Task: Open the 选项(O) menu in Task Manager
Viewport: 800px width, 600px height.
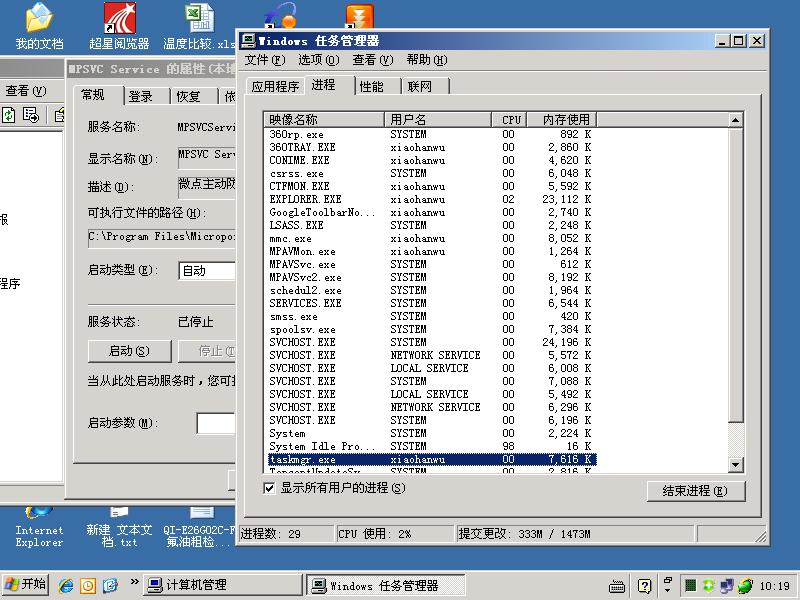Action: tap(318, 60)
